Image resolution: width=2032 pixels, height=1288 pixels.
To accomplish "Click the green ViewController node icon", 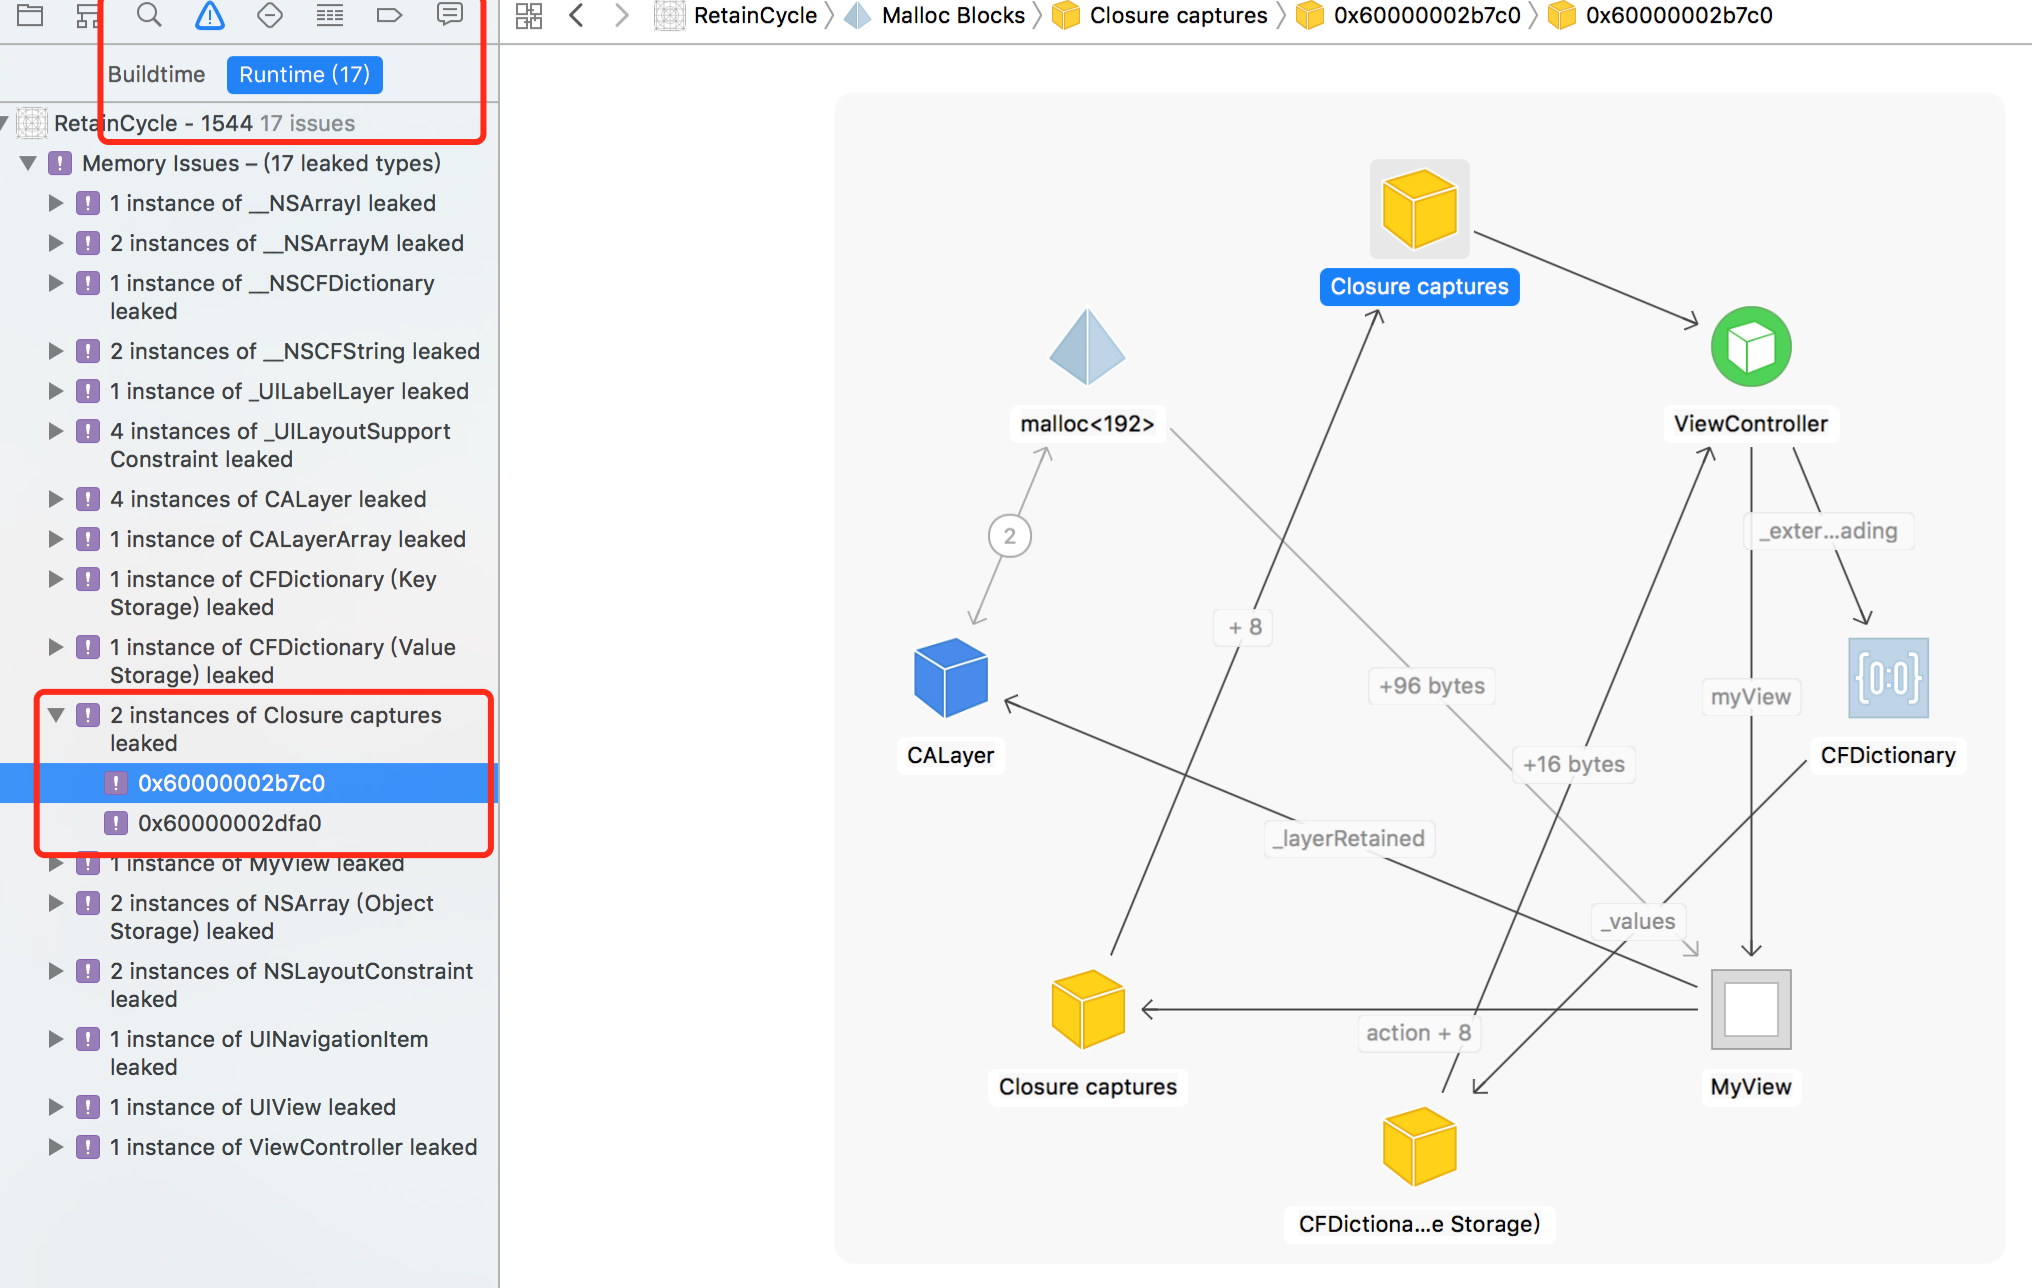I will [x=1750, y=347].
